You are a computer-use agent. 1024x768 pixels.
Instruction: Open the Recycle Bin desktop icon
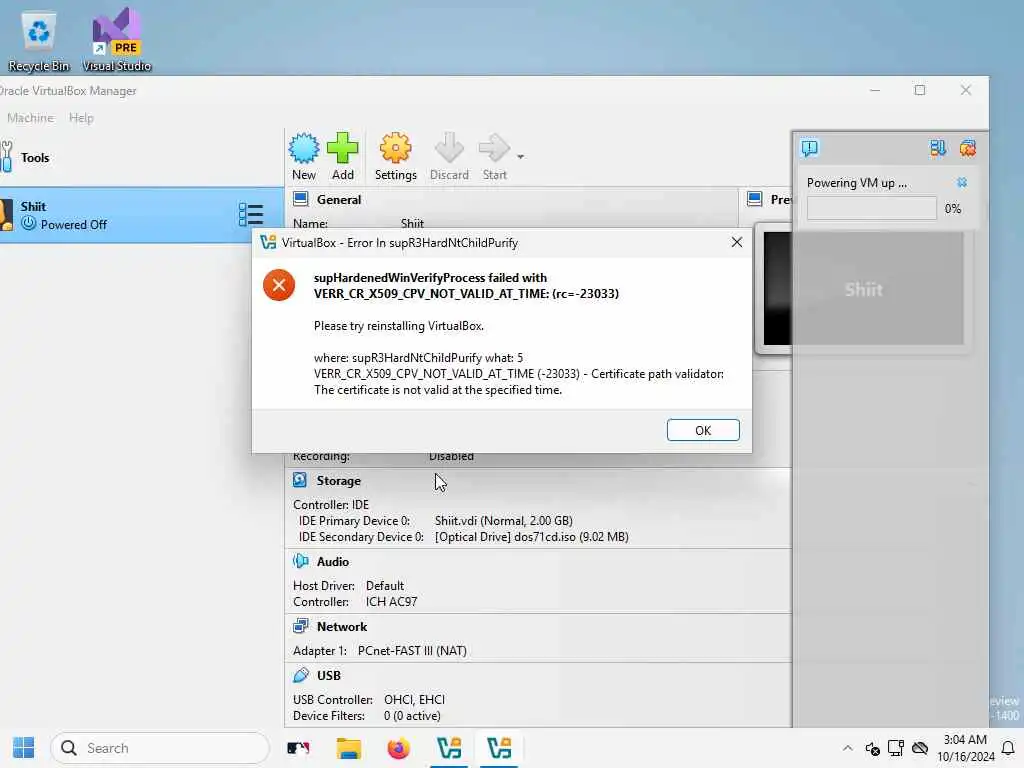point(39,40)
